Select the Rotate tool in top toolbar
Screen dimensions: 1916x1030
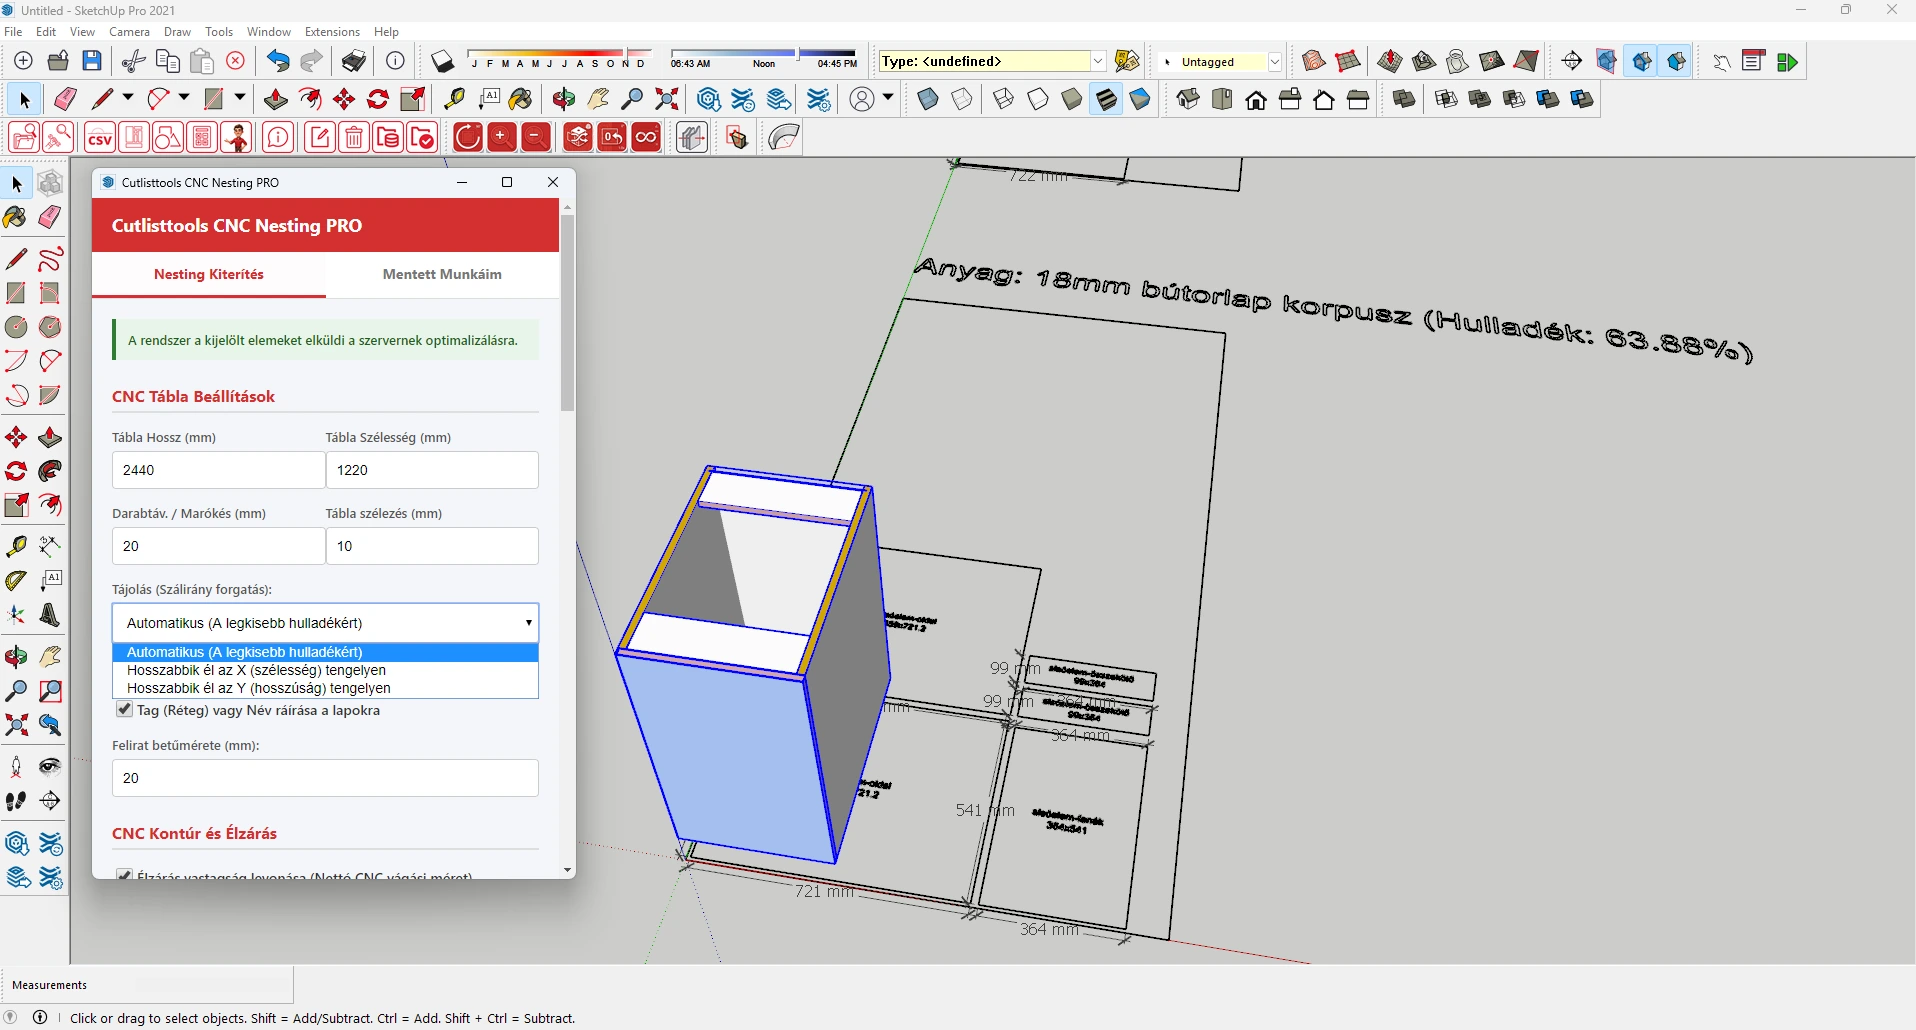[378, 99]
